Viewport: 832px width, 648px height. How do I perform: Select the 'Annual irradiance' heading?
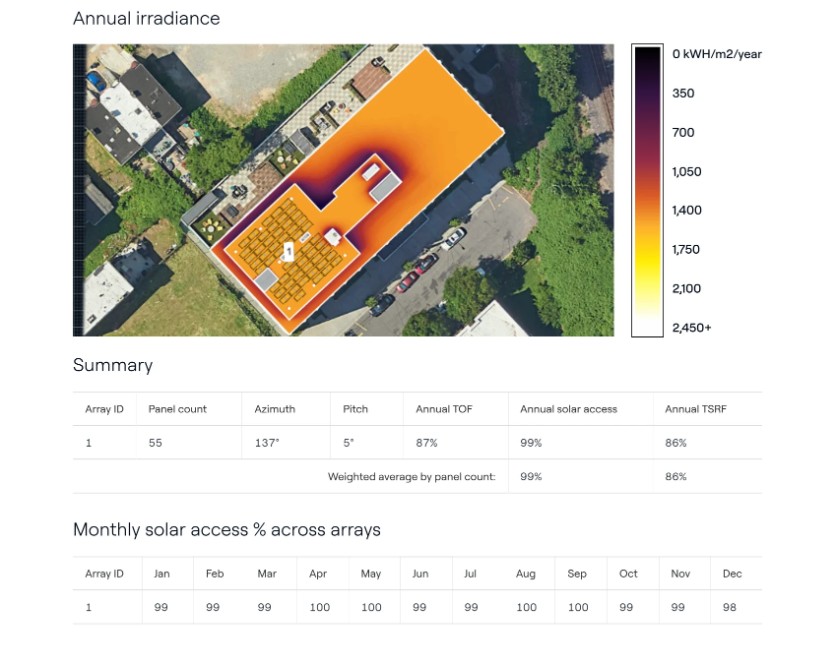pyautogui.click(x=146, y=19)
